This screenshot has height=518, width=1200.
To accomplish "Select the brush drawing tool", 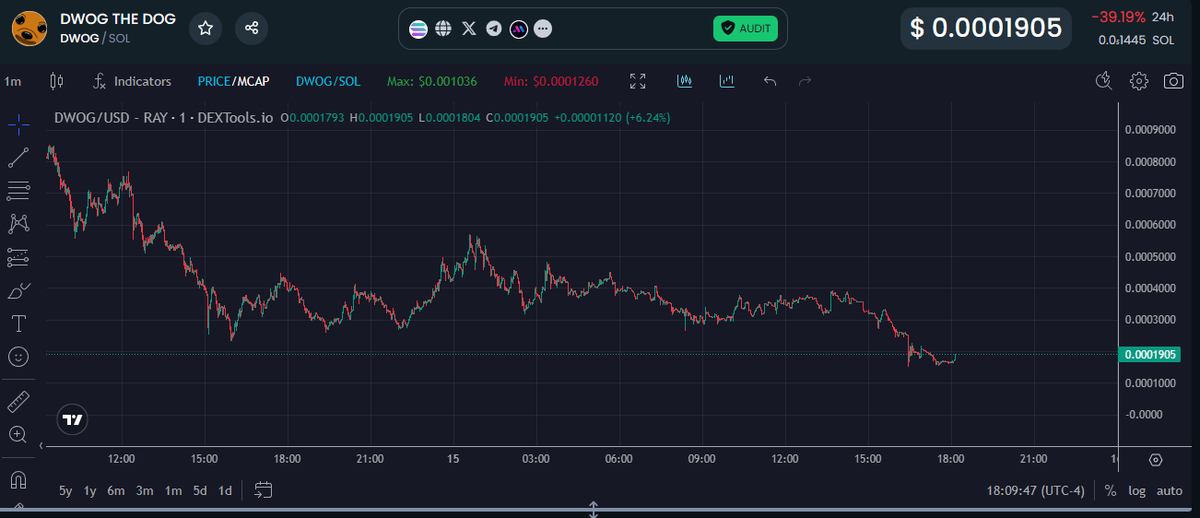I will coord(18,290).
